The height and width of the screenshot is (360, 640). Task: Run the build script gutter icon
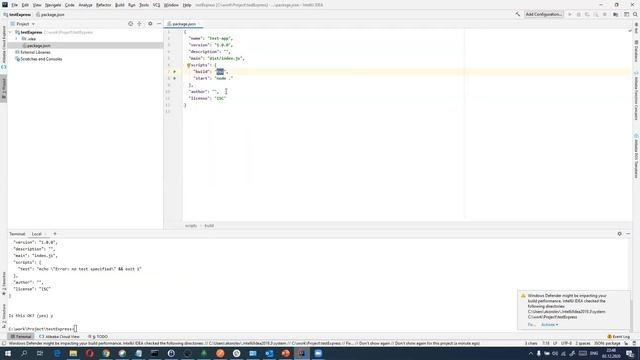(x=174, y=72)
